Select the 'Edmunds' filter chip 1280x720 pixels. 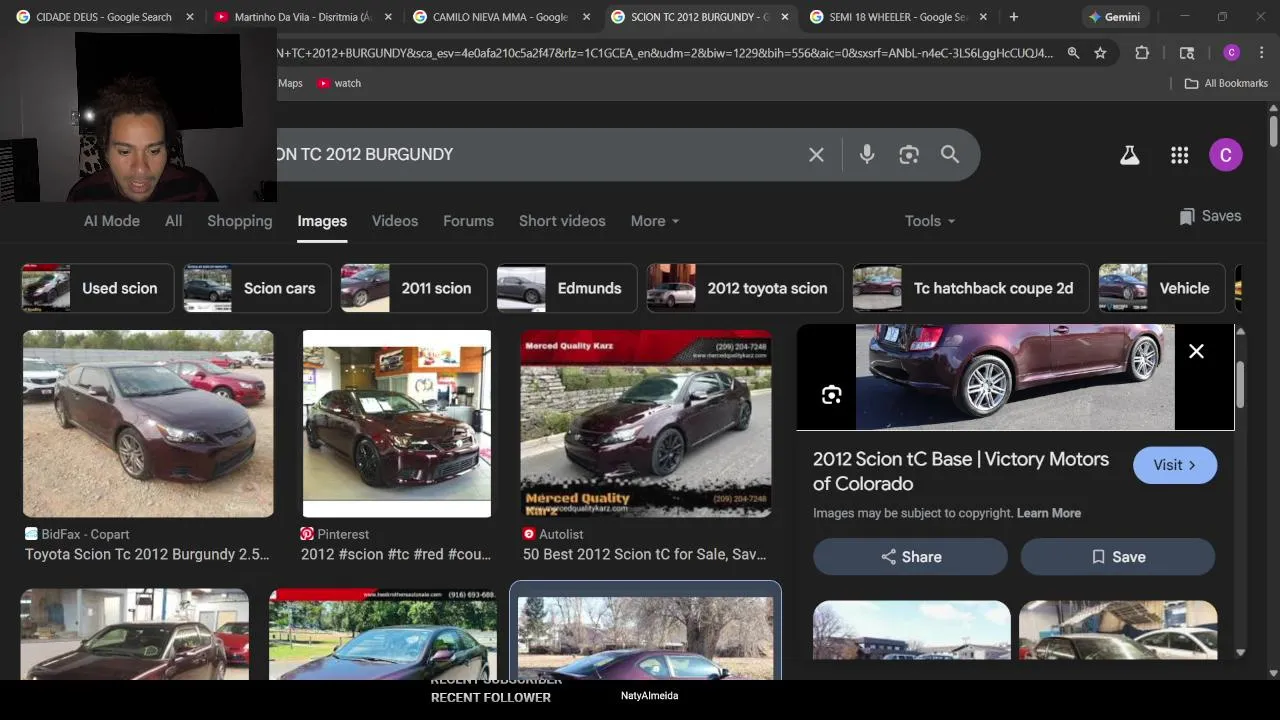tap(567, 288)
